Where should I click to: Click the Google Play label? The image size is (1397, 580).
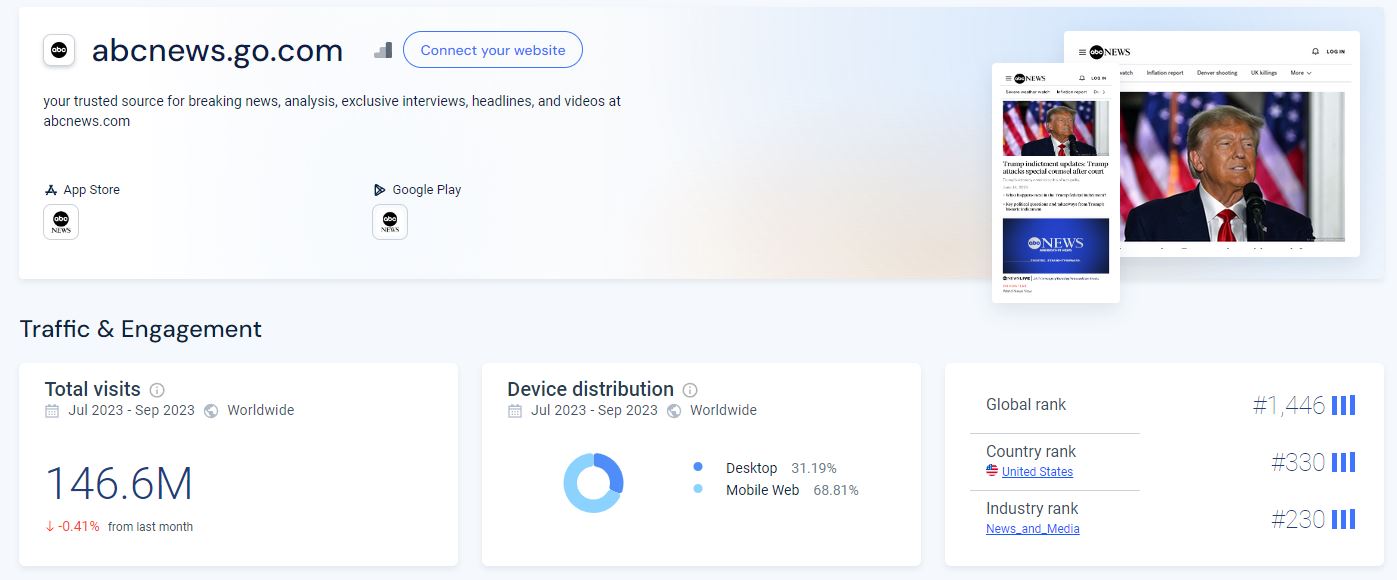[x=427, y=190]
